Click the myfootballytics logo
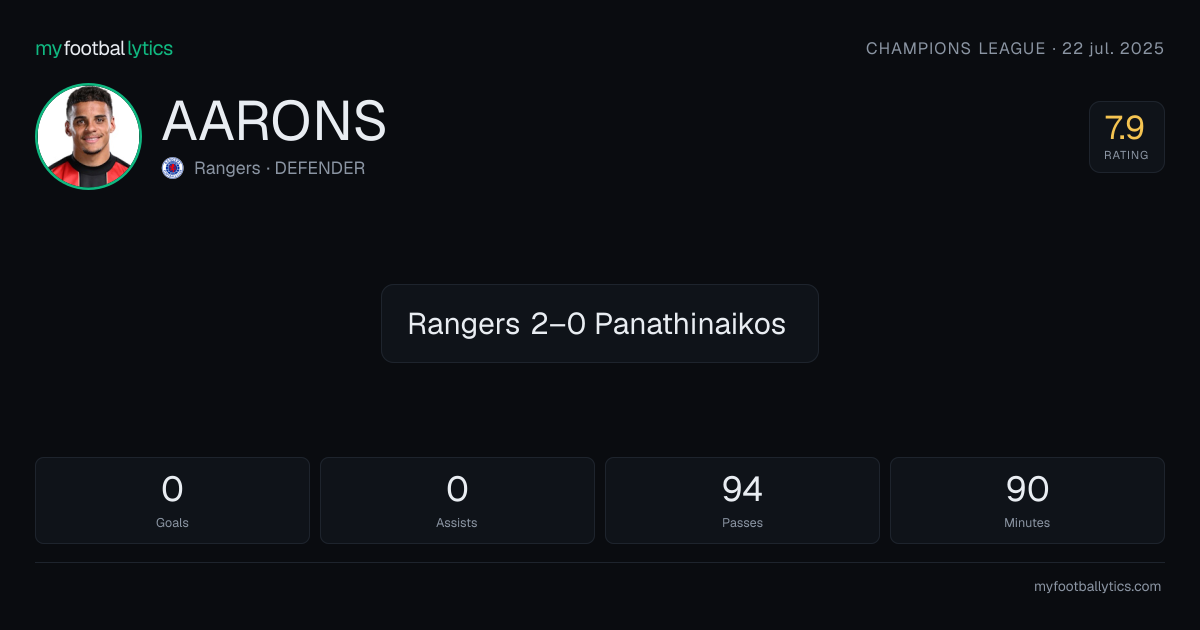The height and width of the screenshot is (630, 1200). coord(104,48)
